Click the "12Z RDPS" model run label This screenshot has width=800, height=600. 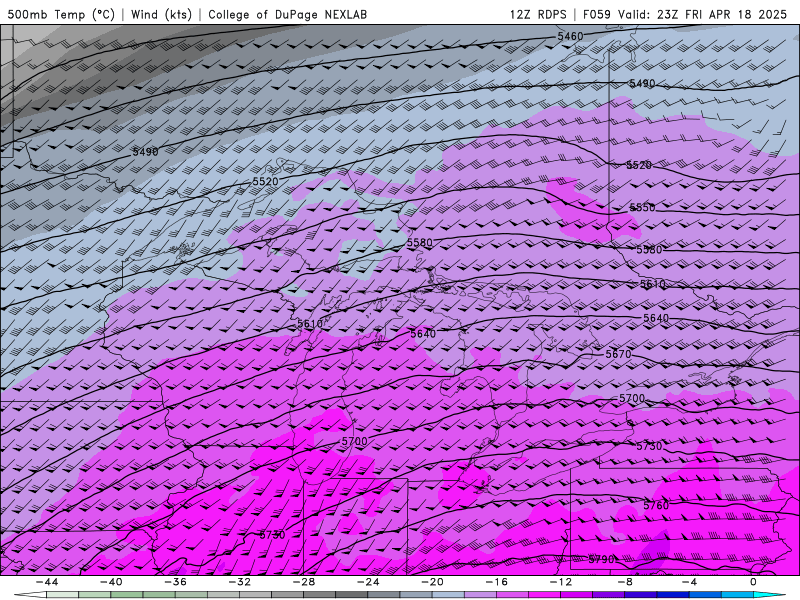pos(538,14)
